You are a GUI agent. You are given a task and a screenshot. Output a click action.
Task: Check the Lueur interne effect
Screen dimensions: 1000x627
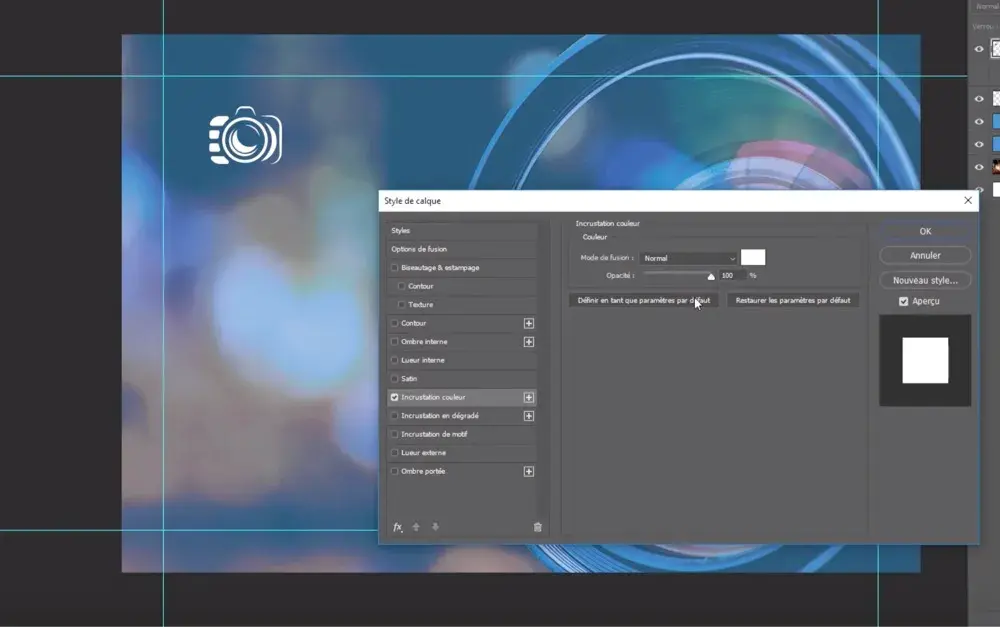394,360
